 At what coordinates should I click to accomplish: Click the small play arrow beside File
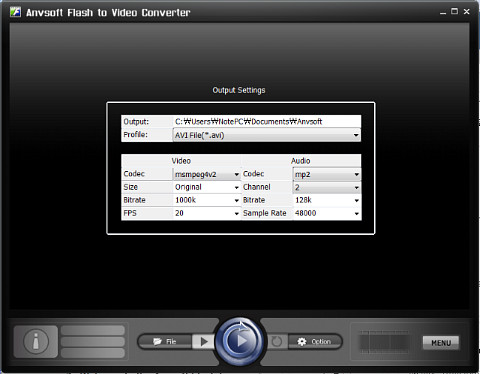(204, 341)
